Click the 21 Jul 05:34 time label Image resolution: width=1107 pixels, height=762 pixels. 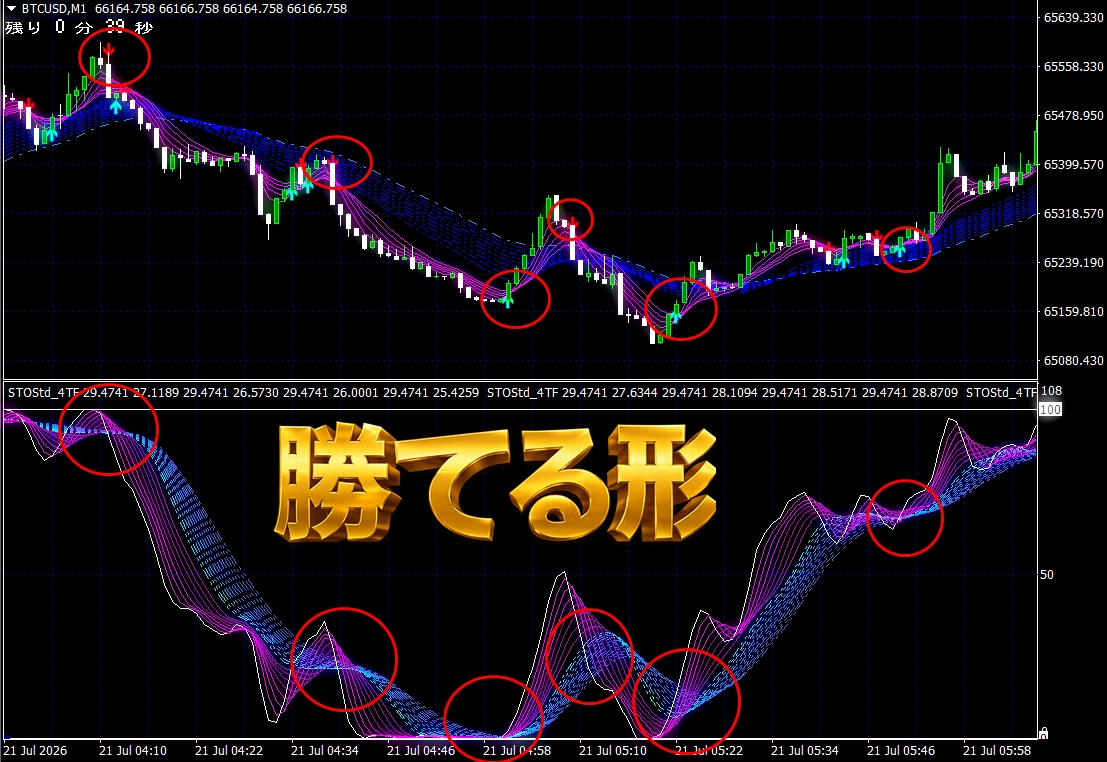click(805, 751)
